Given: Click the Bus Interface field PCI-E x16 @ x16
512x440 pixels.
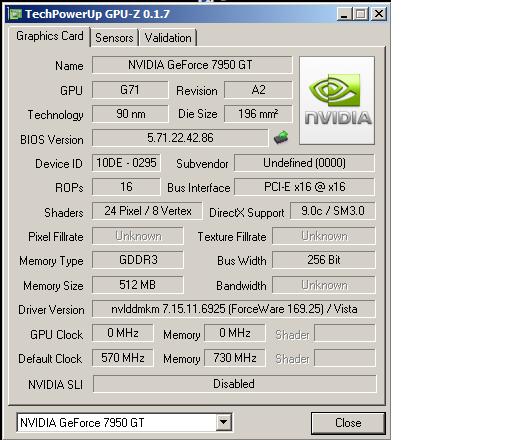Looking at the screenshot, I should click(304, 187).
